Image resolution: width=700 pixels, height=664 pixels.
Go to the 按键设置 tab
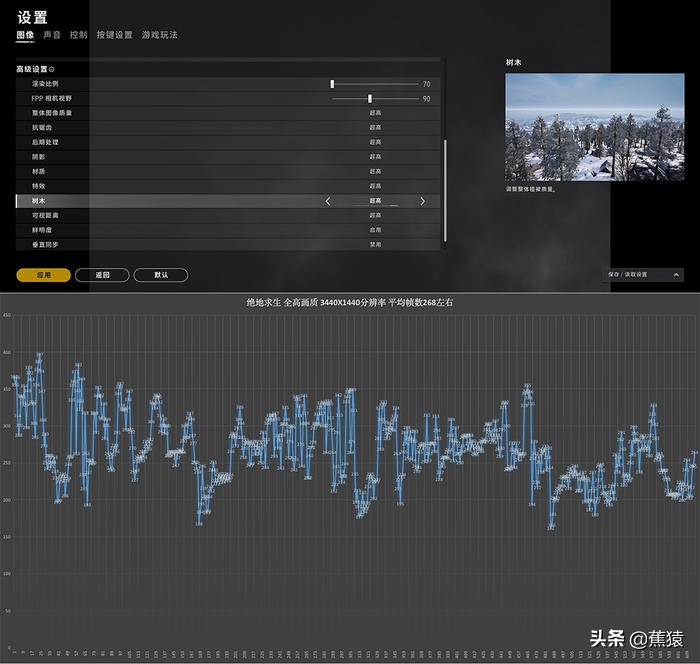114,35
